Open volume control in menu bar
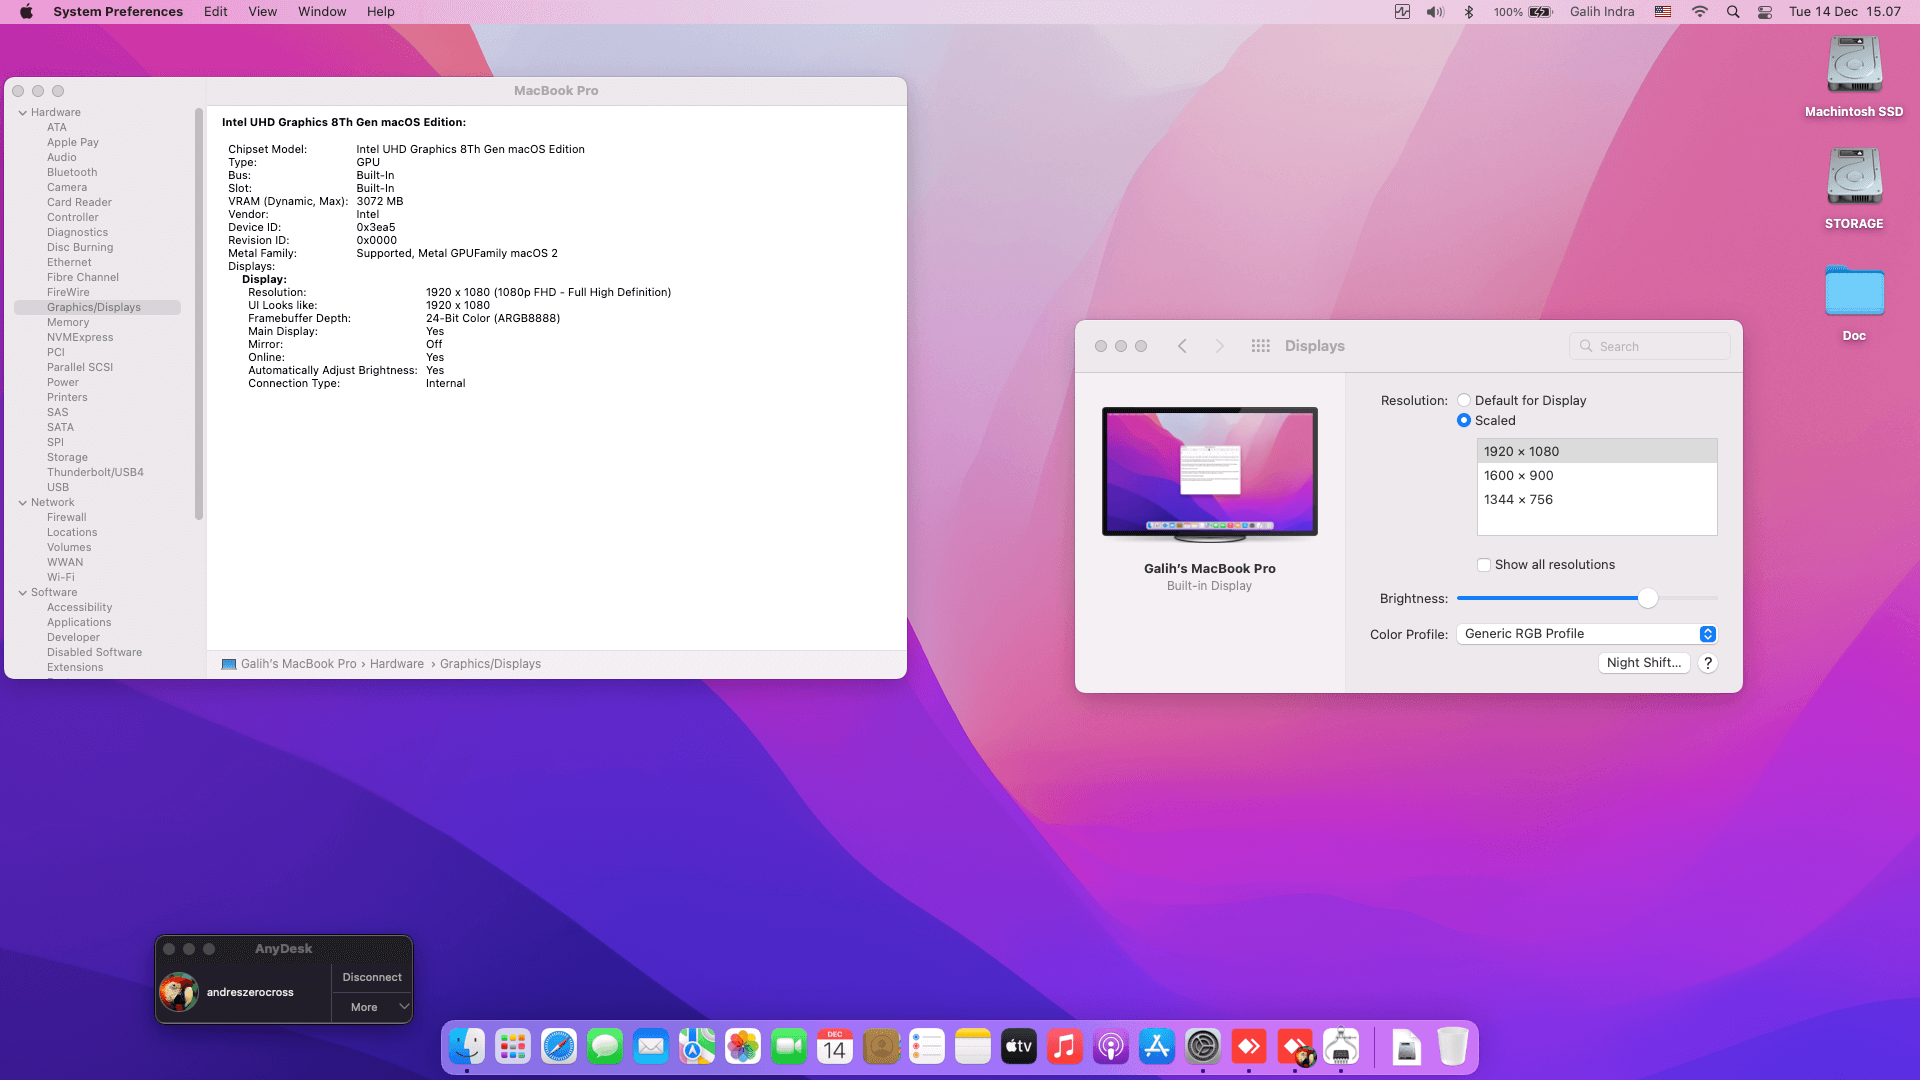 [x=1435, y=12]
